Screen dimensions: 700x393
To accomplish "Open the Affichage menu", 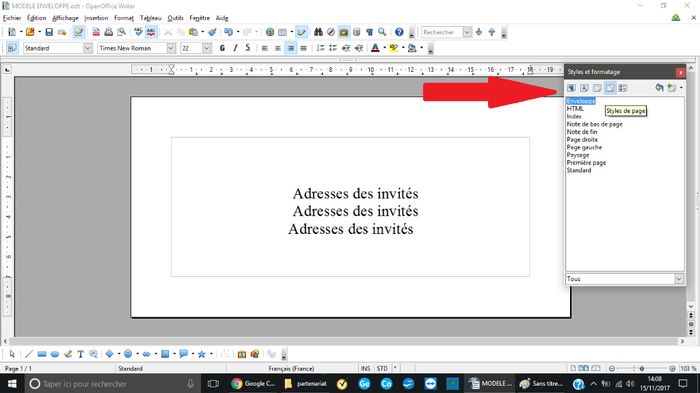I will point(65,18).
